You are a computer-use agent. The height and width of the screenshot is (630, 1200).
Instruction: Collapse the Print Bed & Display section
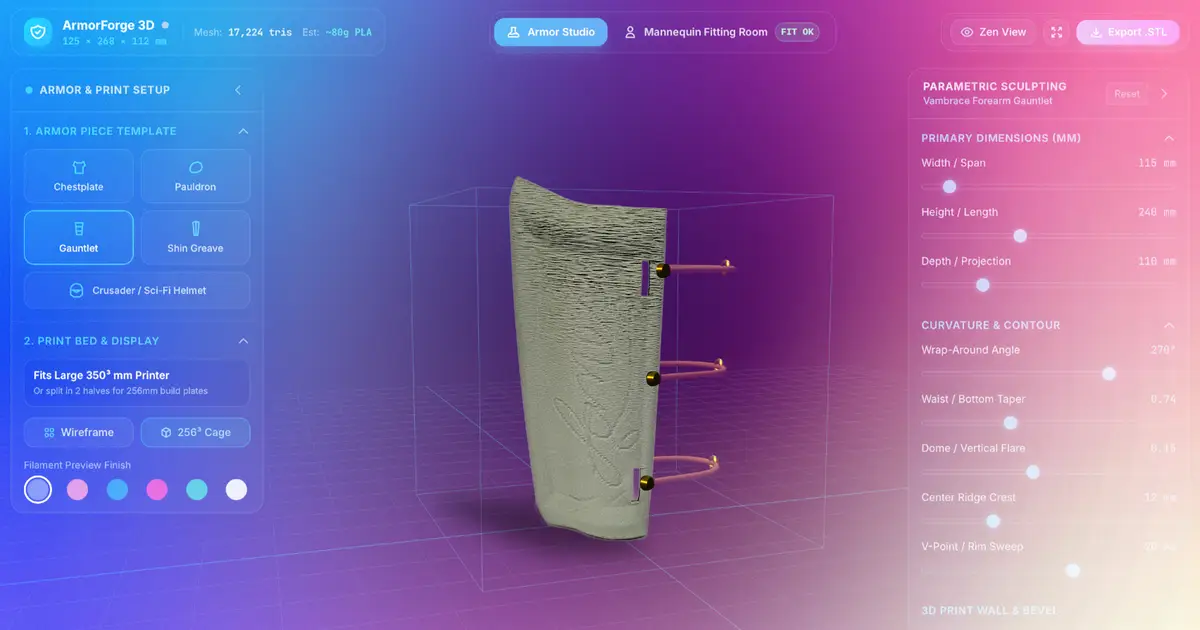[243, 341]
